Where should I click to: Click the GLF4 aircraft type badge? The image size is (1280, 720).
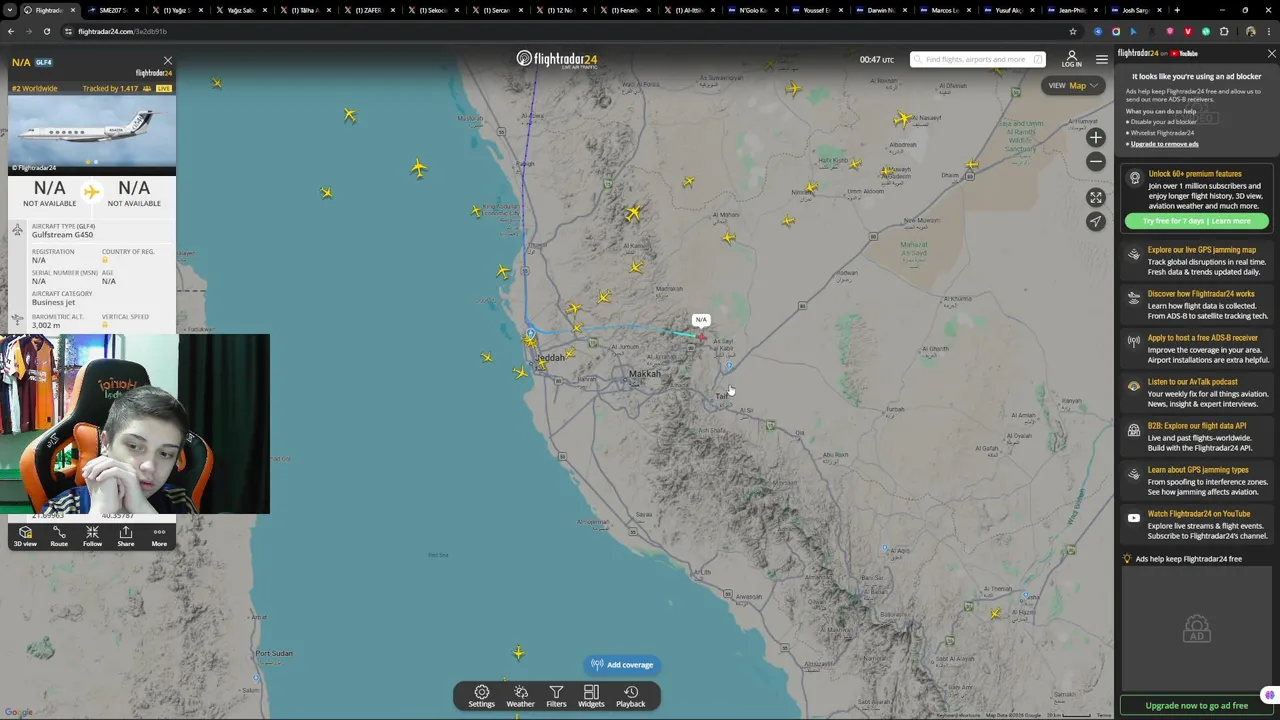click(44, 62)
